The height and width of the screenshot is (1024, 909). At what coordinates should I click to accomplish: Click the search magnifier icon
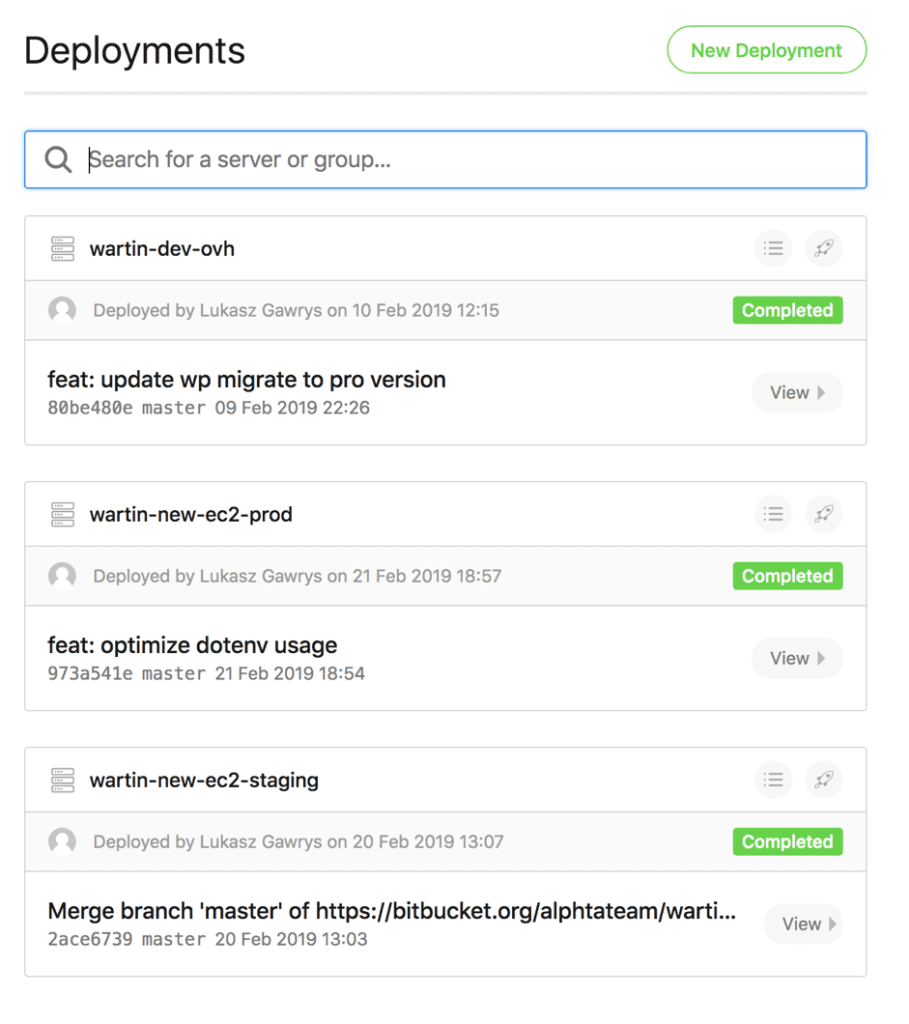coord(58,159)
